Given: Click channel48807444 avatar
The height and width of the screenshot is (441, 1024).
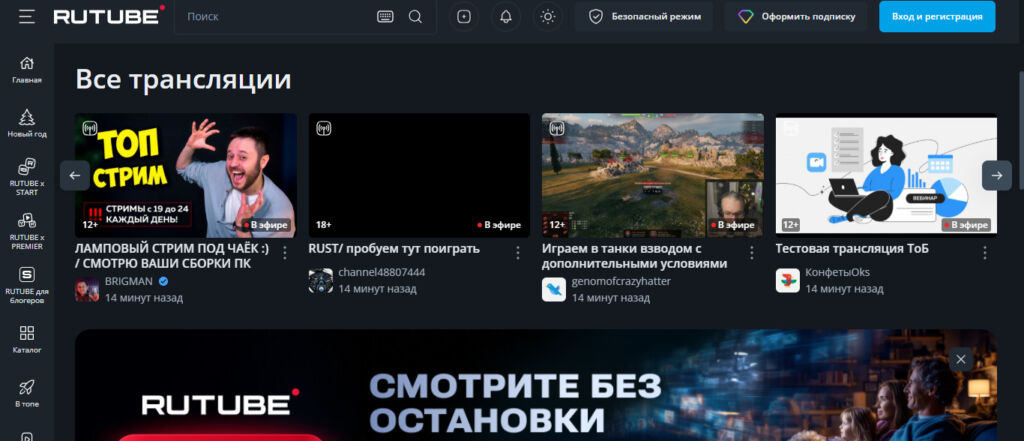Looking at the screenshot, I should [x=321, y=280].
